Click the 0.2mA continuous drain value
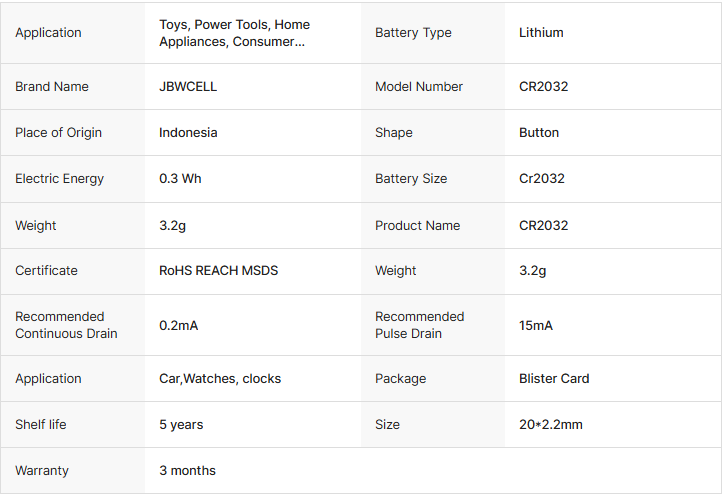This screenshot has width=727, height=502. point(179,325)
